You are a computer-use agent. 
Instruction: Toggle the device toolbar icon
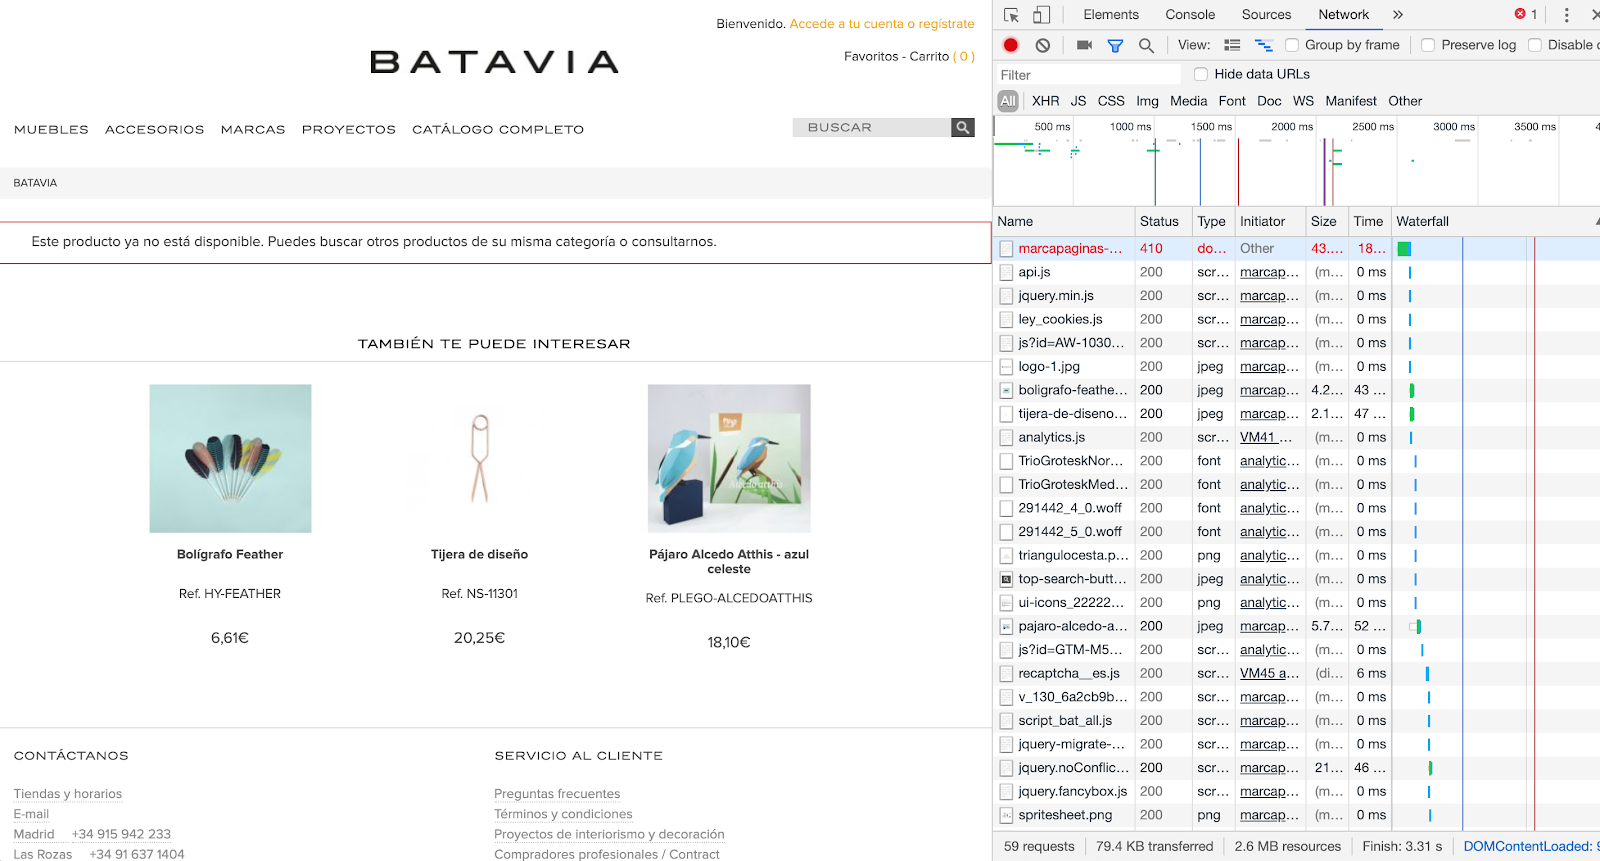[x=1041, y=15]
